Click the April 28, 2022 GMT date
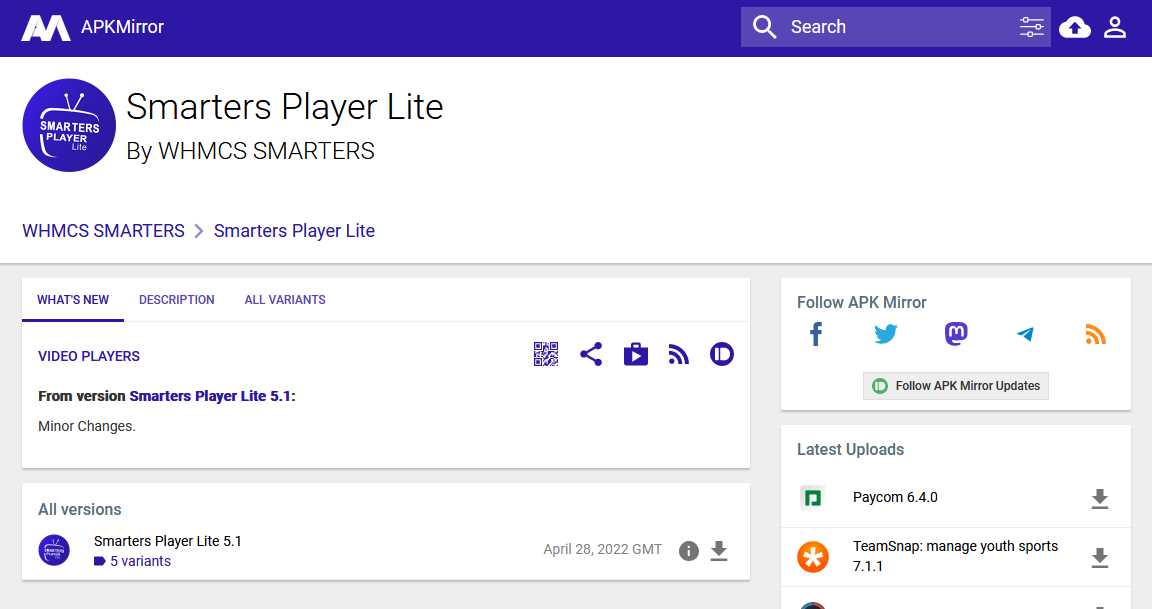This screenshot has height=609, width=1152. point(602,549)
